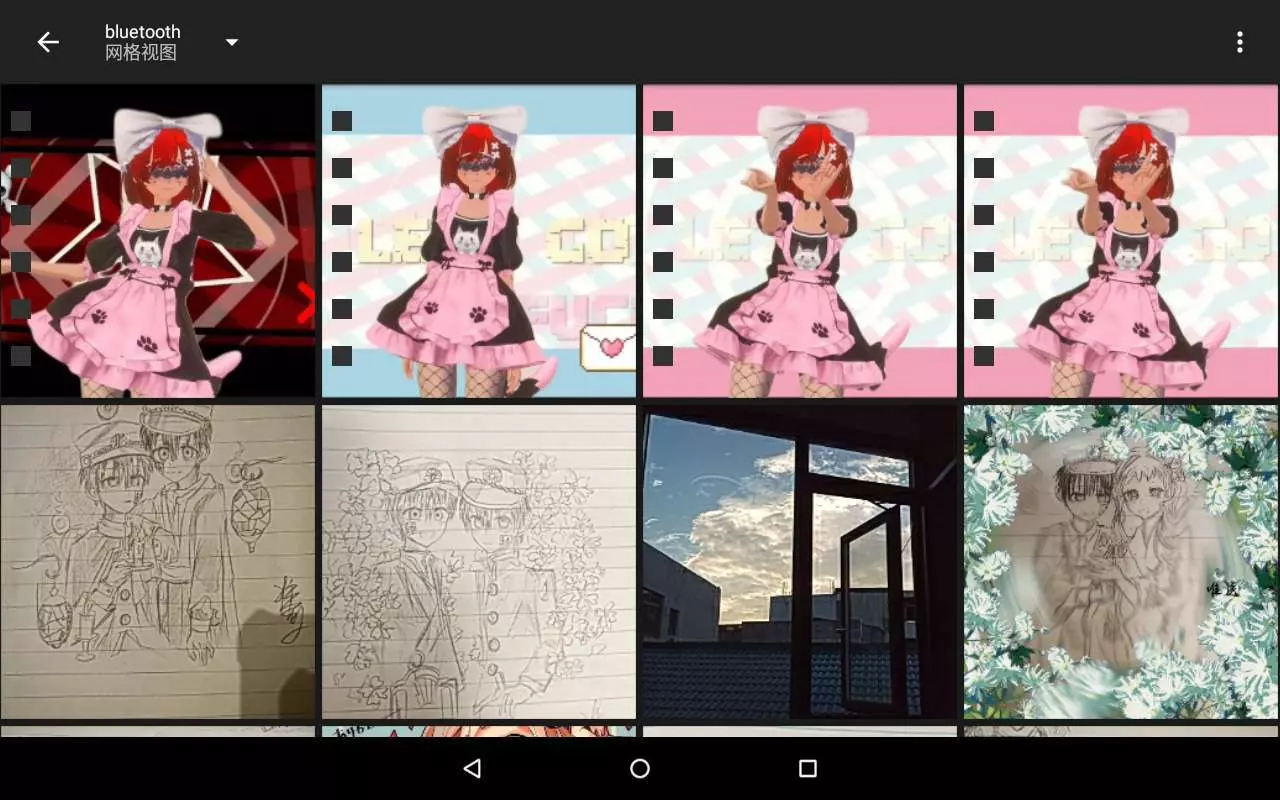The width and height of the screenshot is (1280, 800).
Task: Tap the Android back navigation button
Action: 472,768
